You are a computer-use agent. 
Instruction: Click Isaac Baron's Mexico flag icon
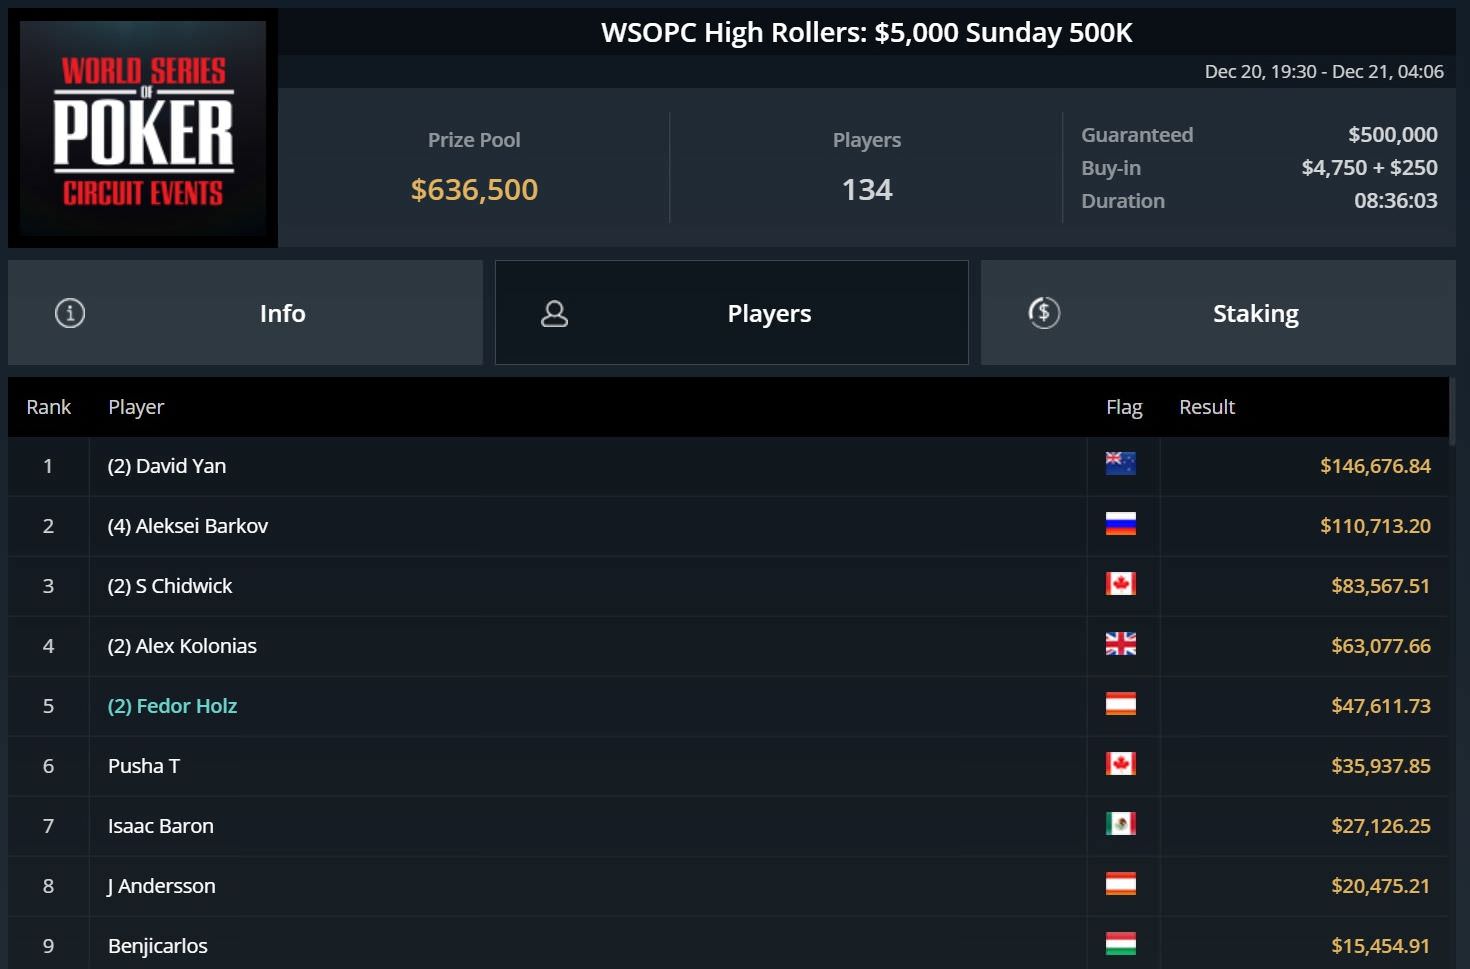[x=1120, y=824]
